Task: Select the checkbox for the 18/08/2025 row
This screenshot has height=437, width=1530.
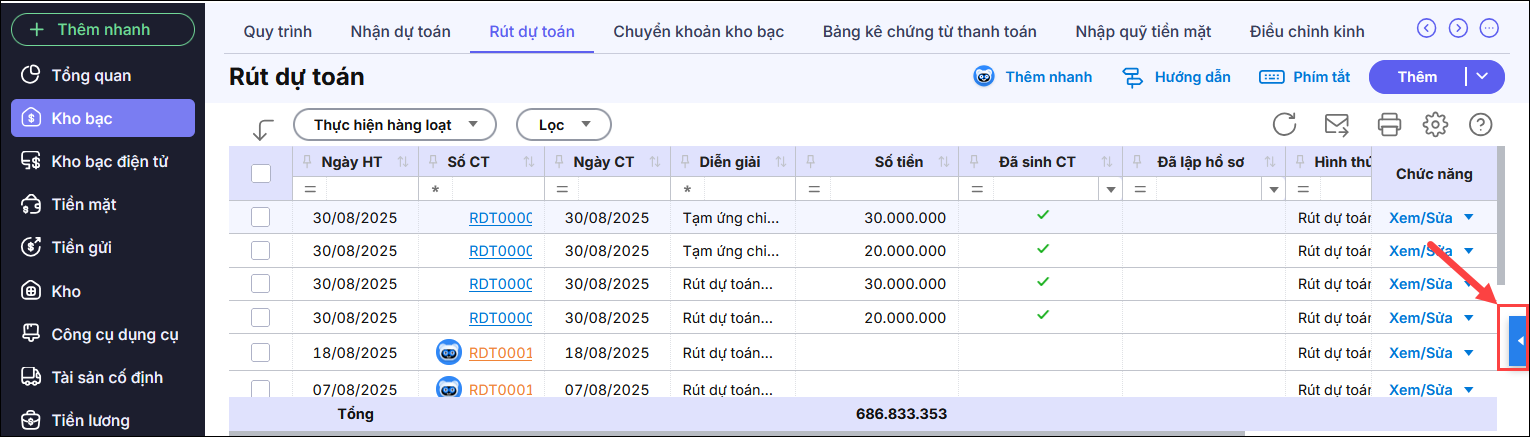Action: 261,352
